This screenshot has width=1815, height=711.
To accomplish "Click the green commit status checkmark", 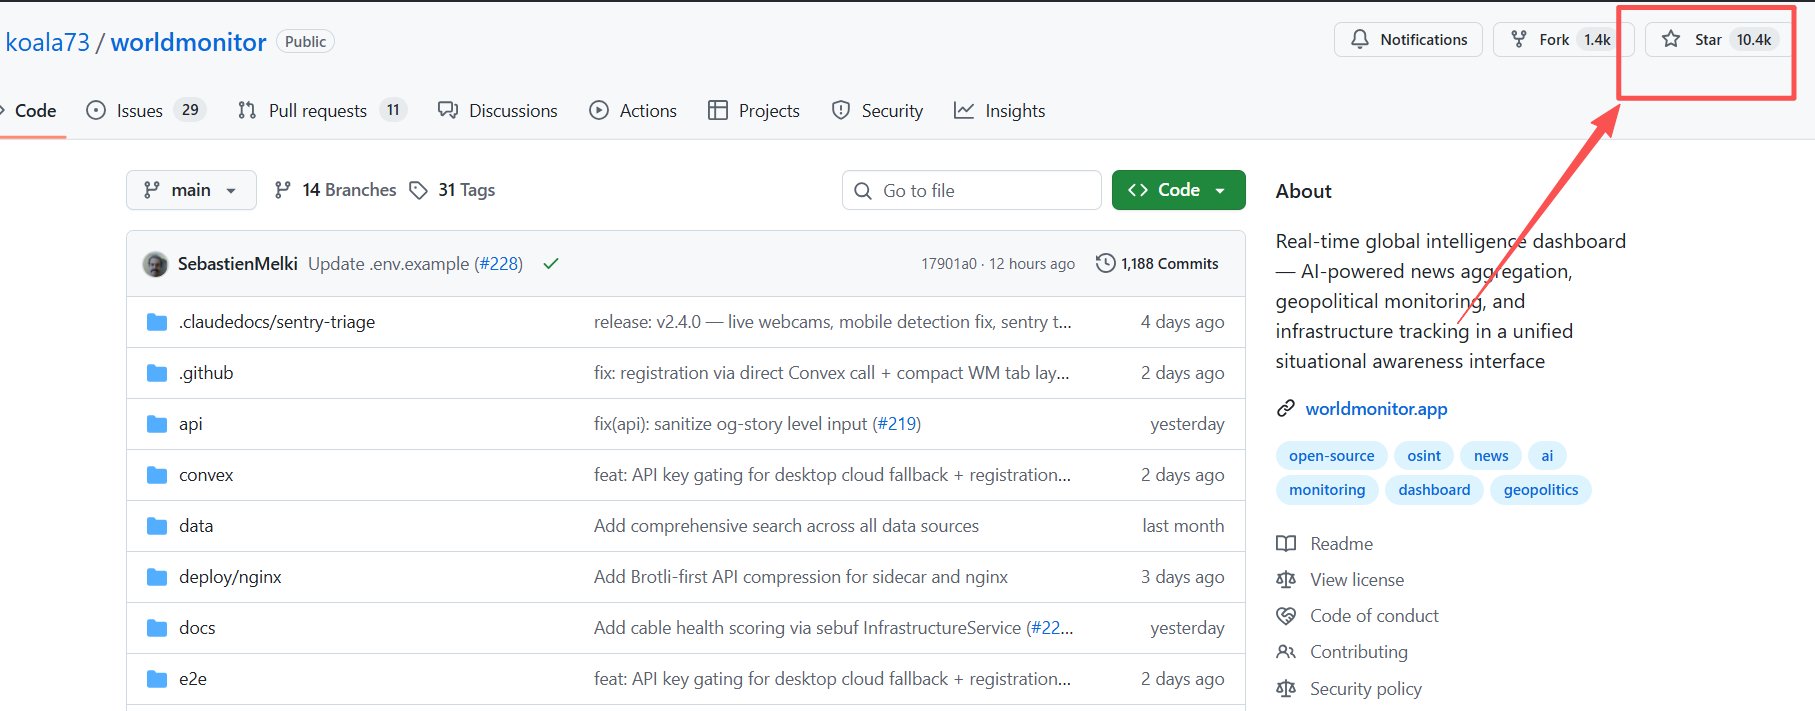I will click(550, 264).
